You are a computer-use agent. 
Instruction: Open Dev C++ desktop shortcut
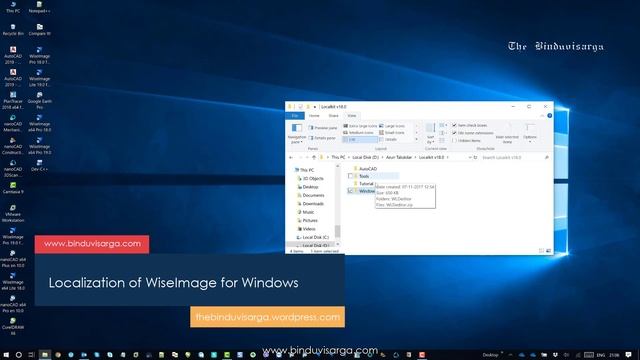pos(40,166)
